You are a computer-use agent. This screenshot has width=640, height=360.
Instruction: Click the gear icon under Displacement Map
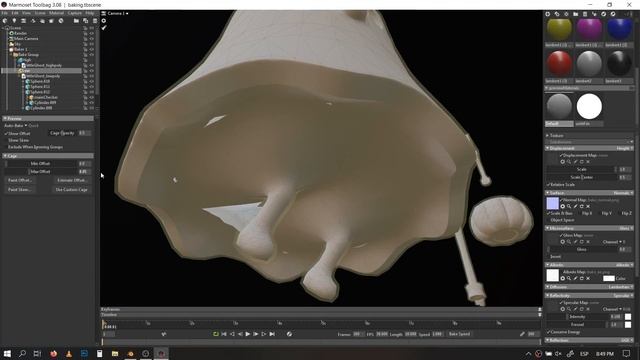[562, 162]
